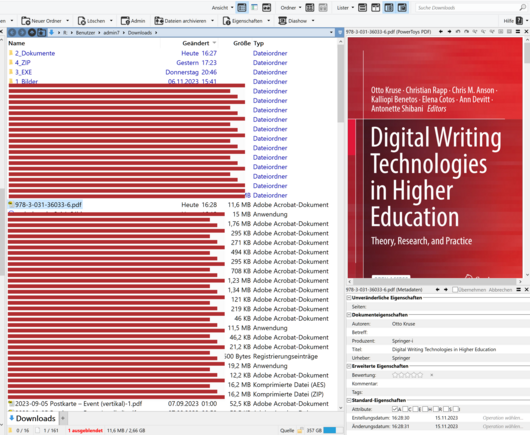Click previous file arrow in metadata pane

point(437,290)
